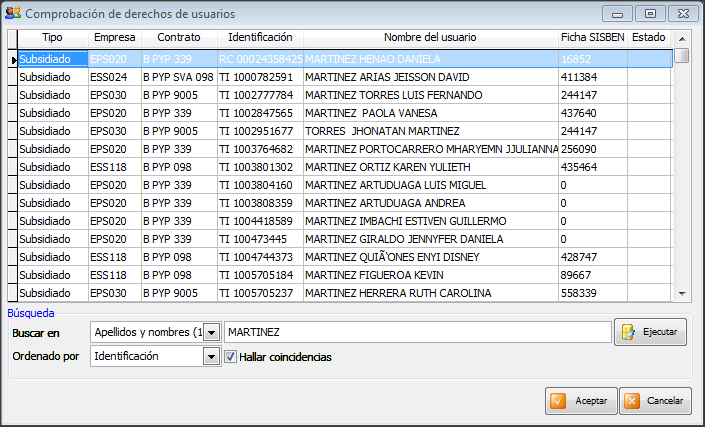The image size is (705, 427).
Task: Select the row MARTINEZ GIRALDO JENNYFER DANIELA
Action: [x=344, y=239]
